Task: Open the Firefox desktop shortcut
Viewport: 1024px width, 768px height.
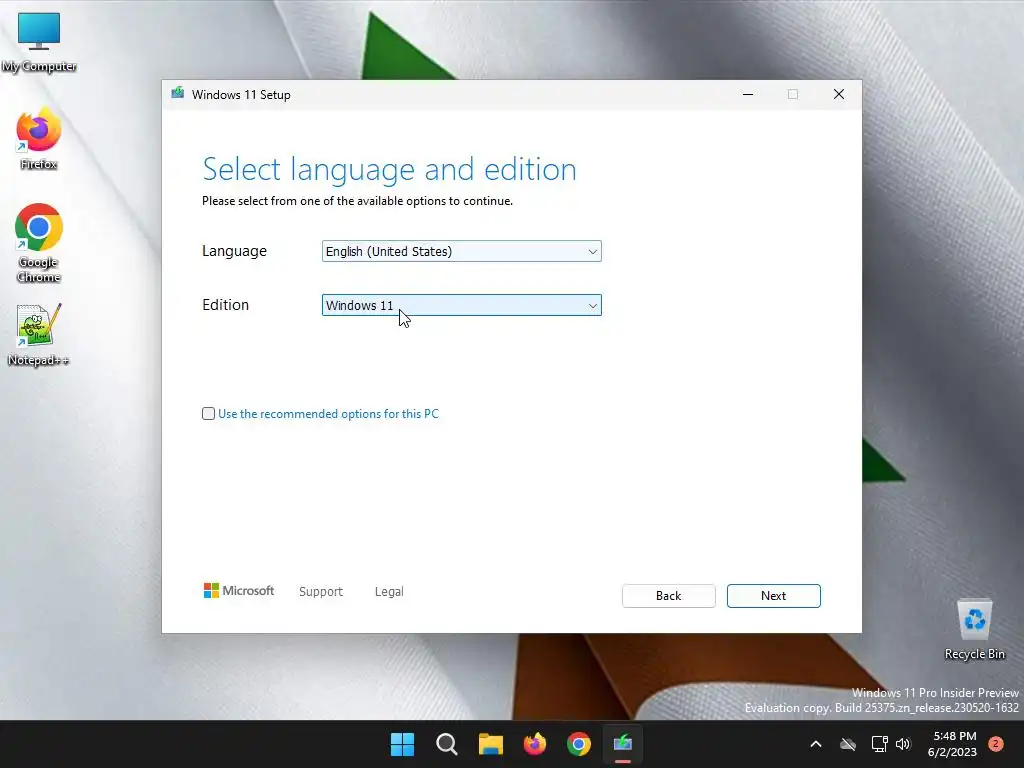Action: [x=39, y=138]
